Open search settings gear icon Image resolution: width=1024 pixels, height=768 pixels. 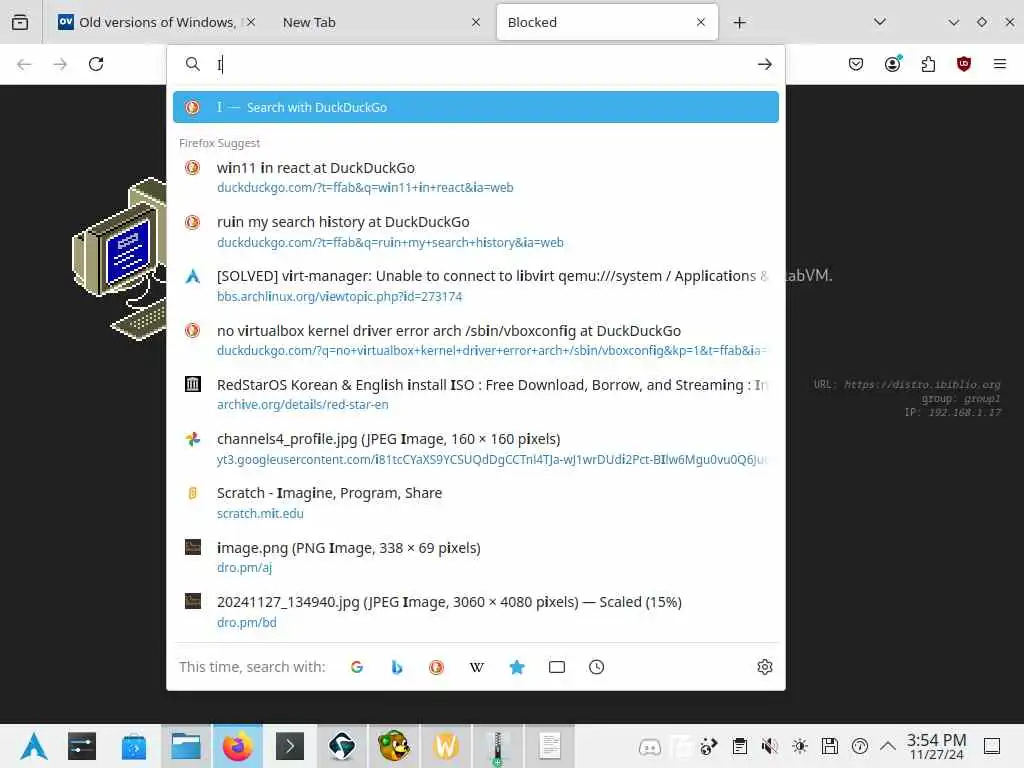(765, 667)
